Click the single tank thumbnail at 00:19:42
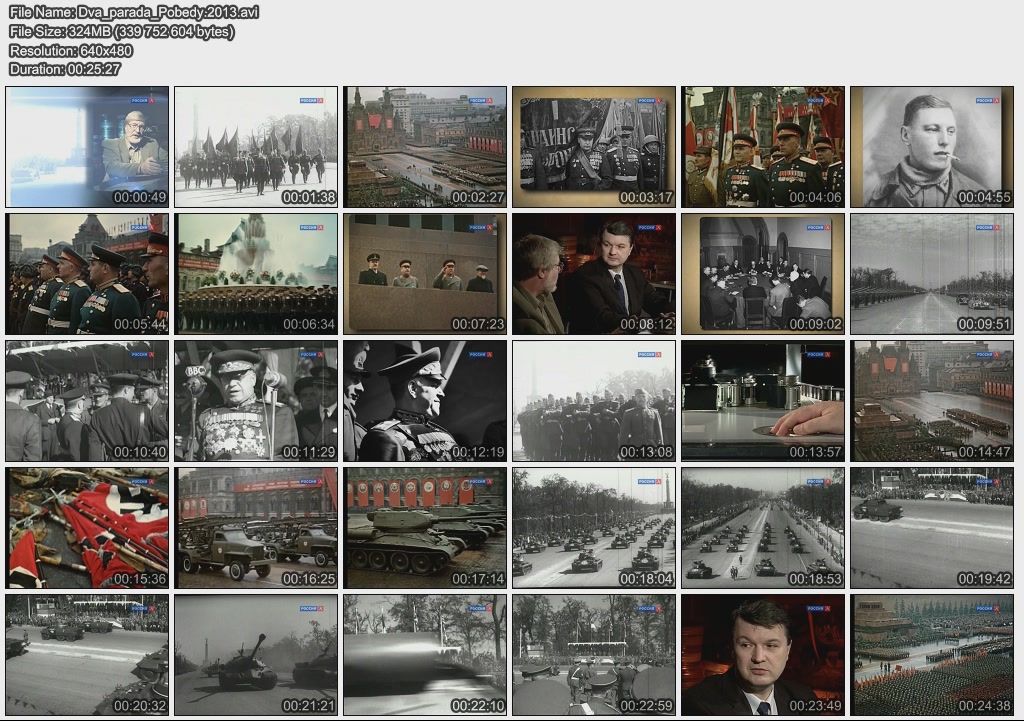 point(932,527)
